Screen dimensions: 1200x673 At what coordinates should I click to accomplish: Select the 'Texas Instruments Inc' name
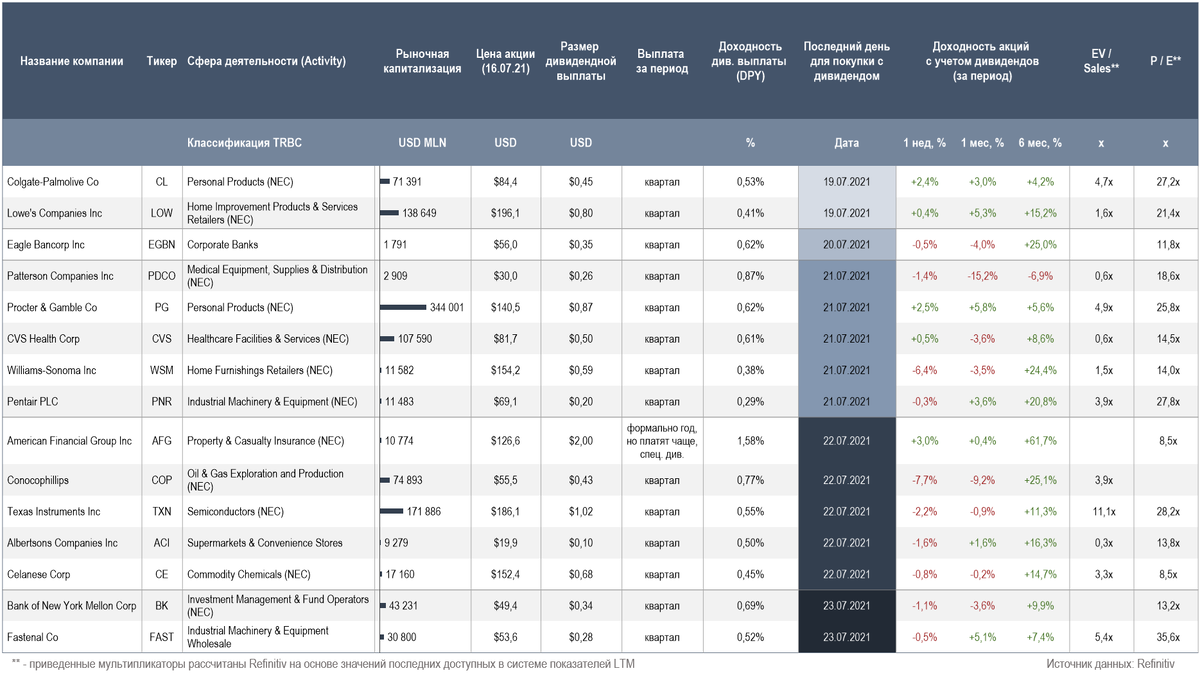[x=53, y=512]
